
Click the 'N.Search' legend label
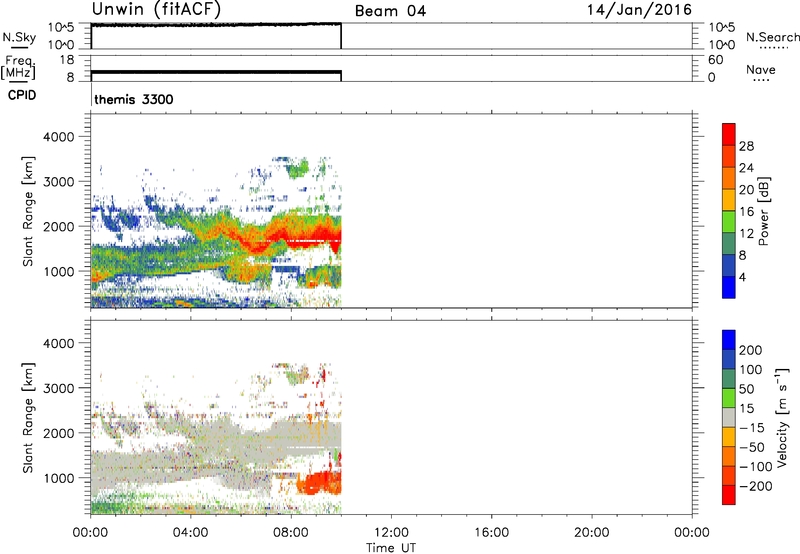772,37
